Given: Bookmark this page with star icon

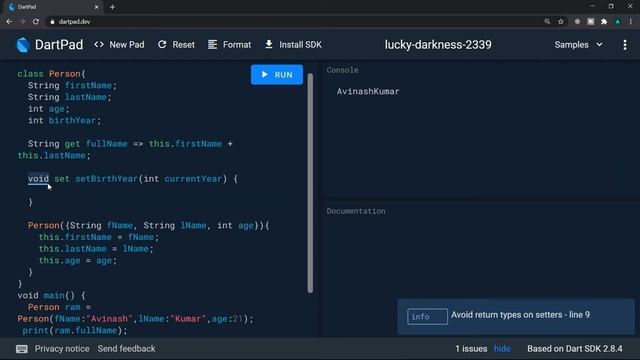Looking at the screenshot, I should coord(561,22).
